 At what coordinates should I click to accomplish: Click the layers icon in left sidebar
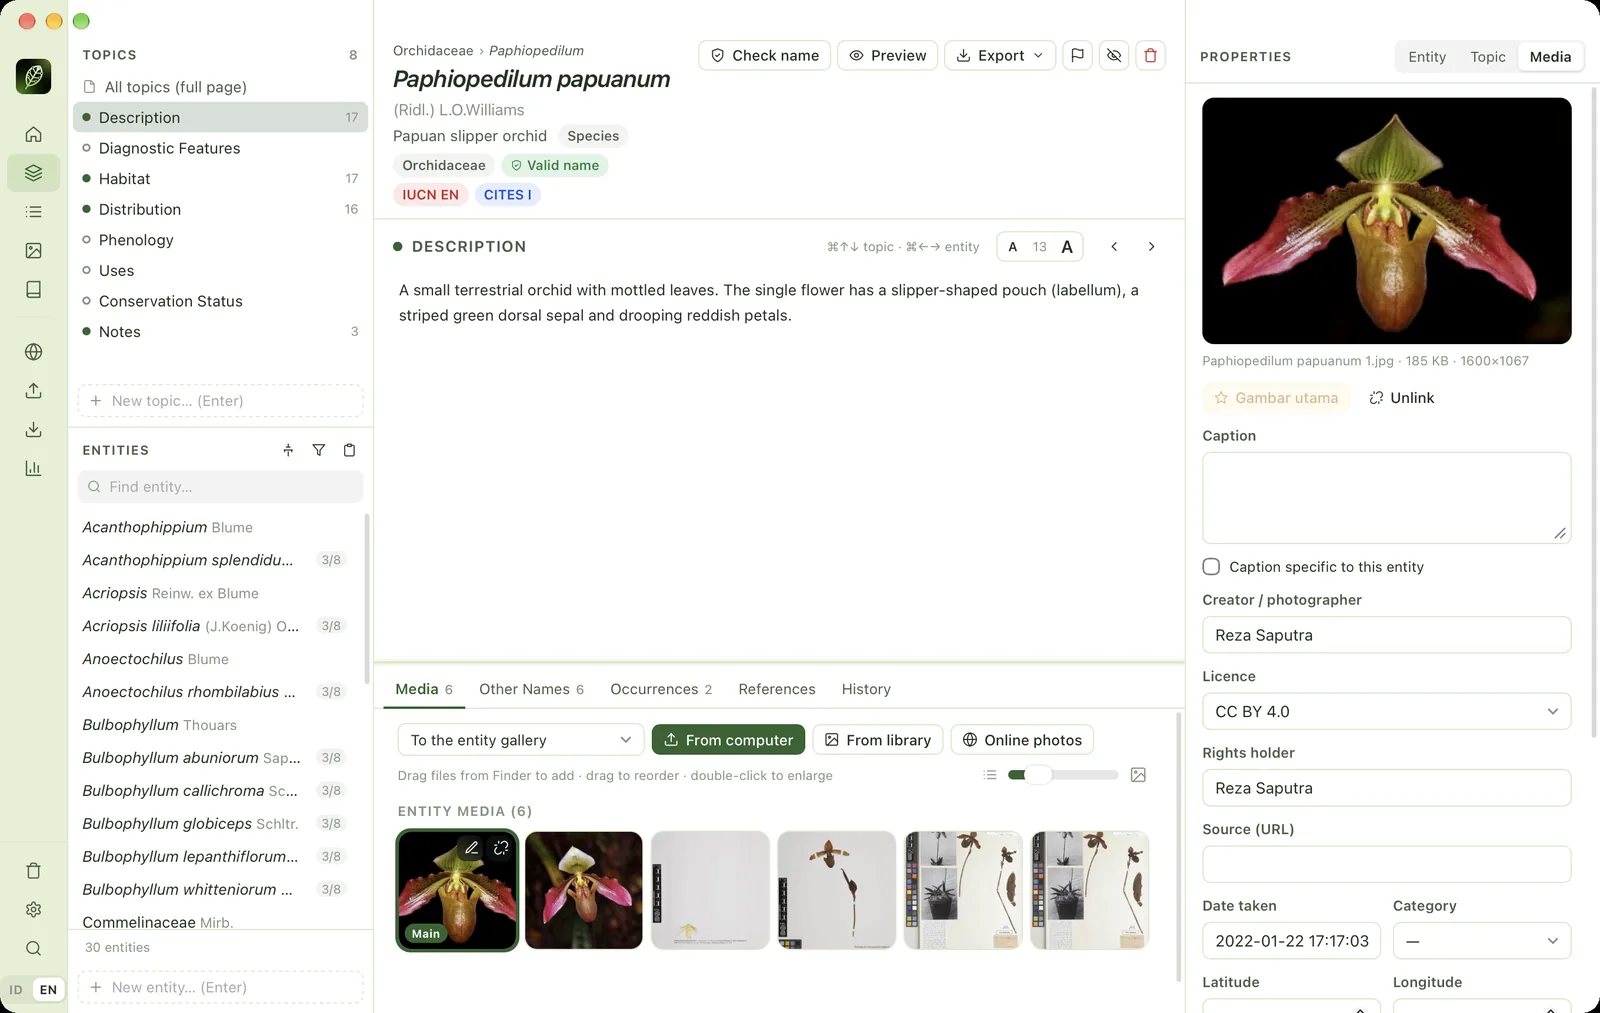pyautogui.click(x=33, y=173)
